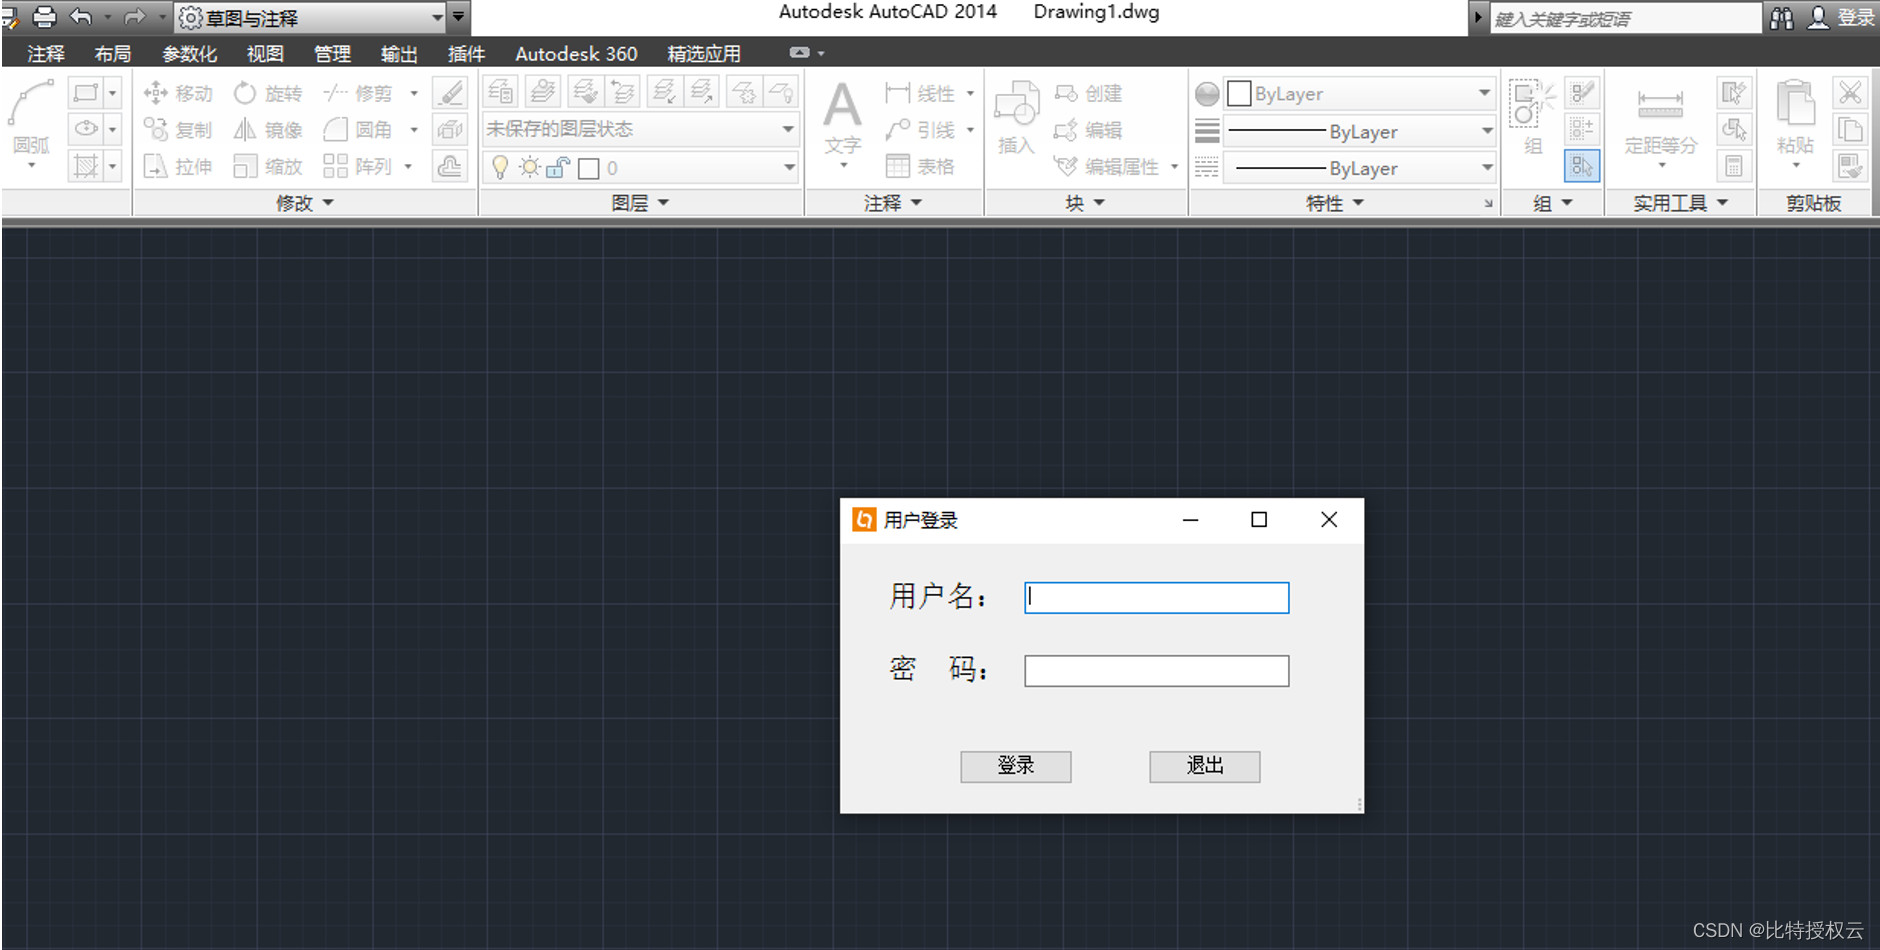Screen dimensions: 1880x950
Task: Toggle the layer on/off lightbulb in layer dropdown
Action: (500, 167)
